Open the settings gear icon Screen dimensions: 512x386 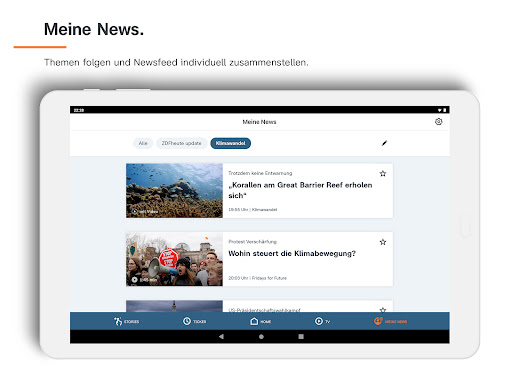438,122
